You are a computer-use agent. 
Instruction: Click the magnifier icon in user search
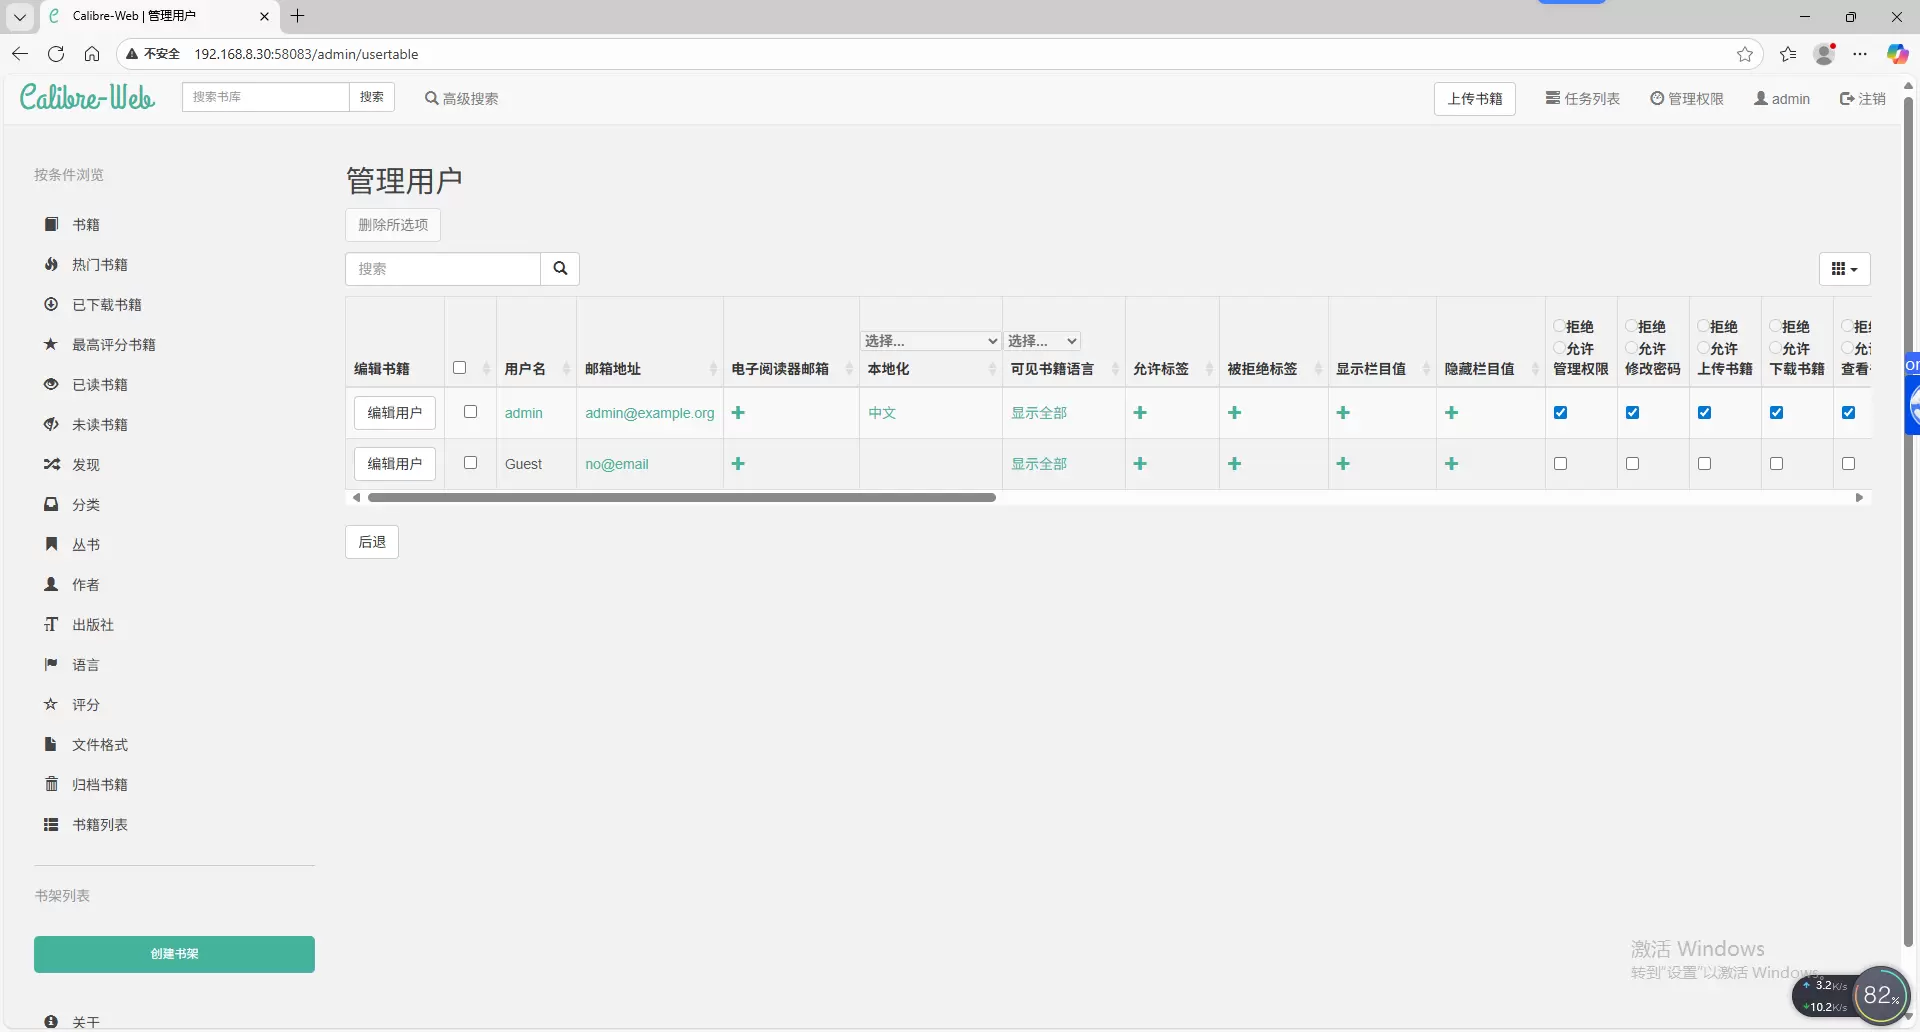560,269
